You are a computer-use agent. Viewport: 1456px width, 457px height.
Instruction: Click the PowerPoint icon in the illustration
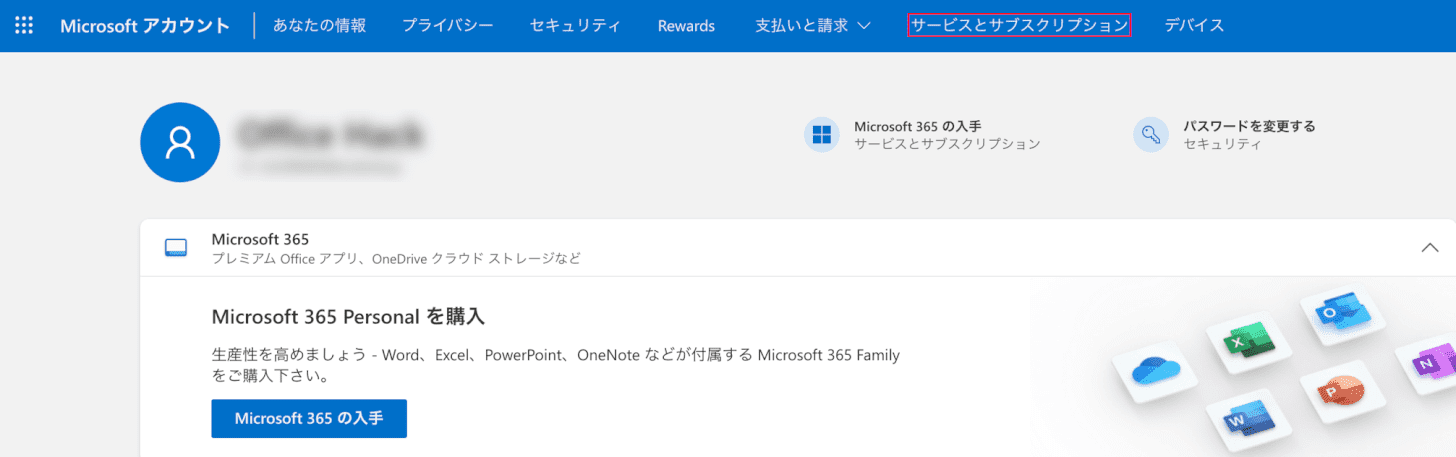coord(1331,391)
